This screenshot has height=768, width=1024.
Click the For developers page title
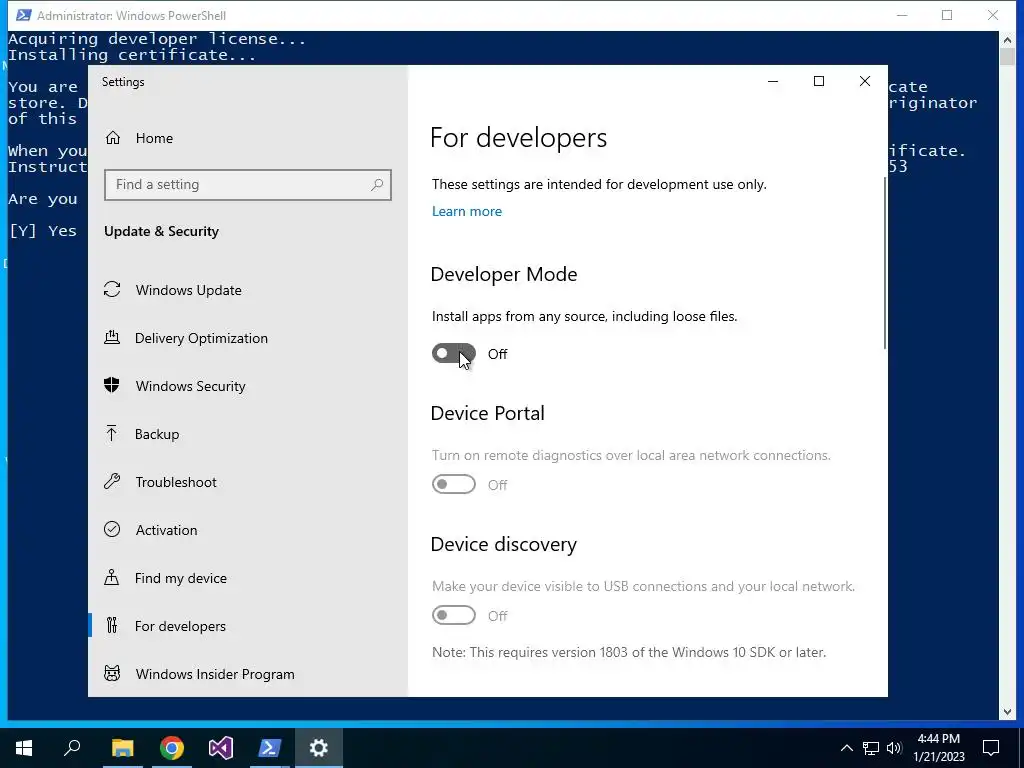tap(519, 138)
